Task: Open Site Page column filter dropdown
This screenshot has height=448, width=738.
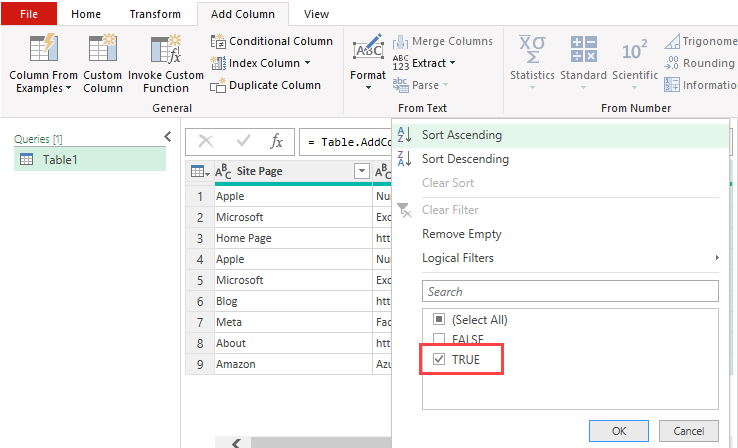Action: pos(361,171)
